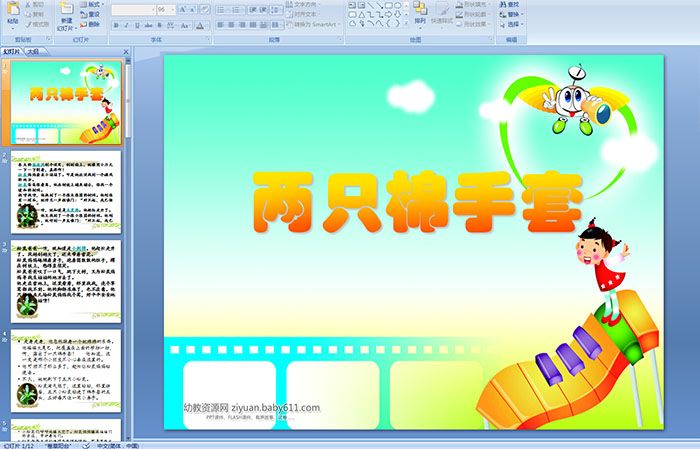
Task: Open Shape Outline (形状轮廓) color menu
Action: (473, 14)
